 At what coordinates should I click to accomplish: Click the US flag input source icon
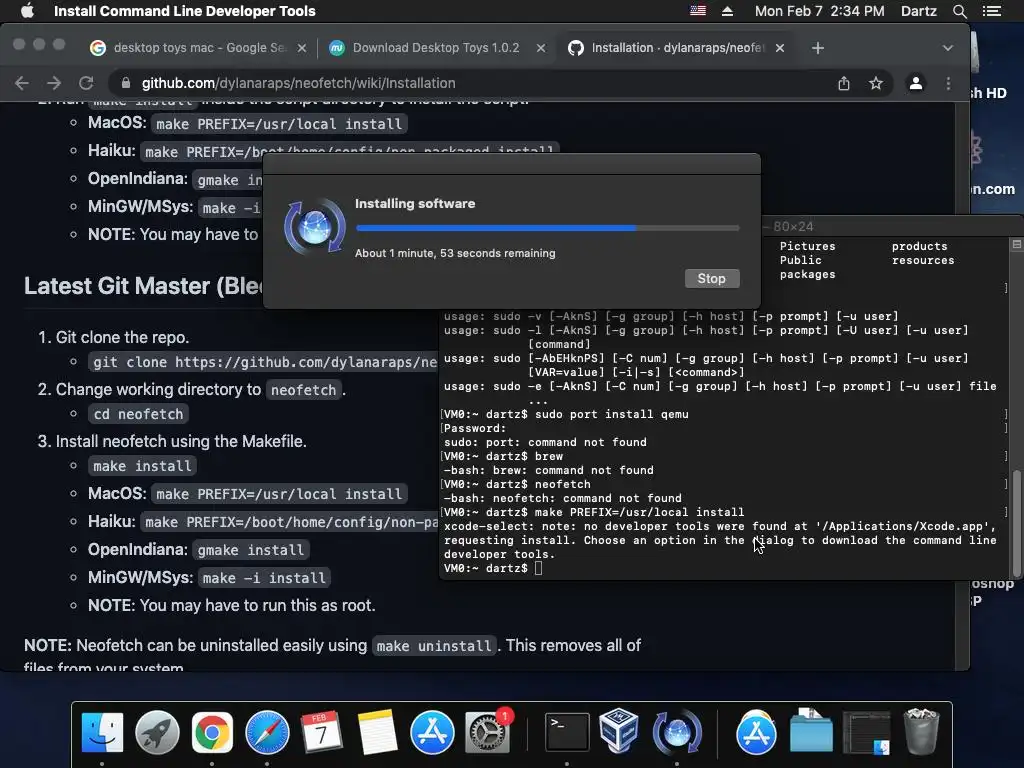[698, 11]
